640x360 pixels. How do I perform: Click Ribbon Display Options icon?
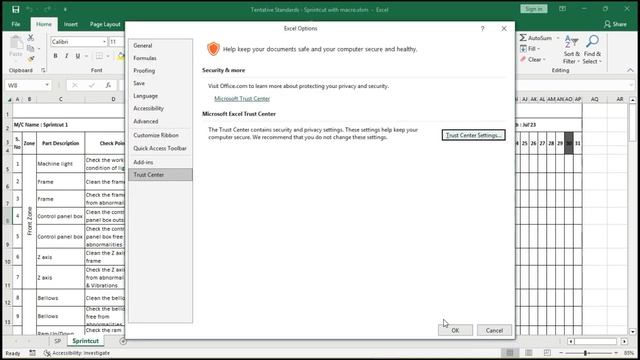pyautogui.click(x=562, y=9)
